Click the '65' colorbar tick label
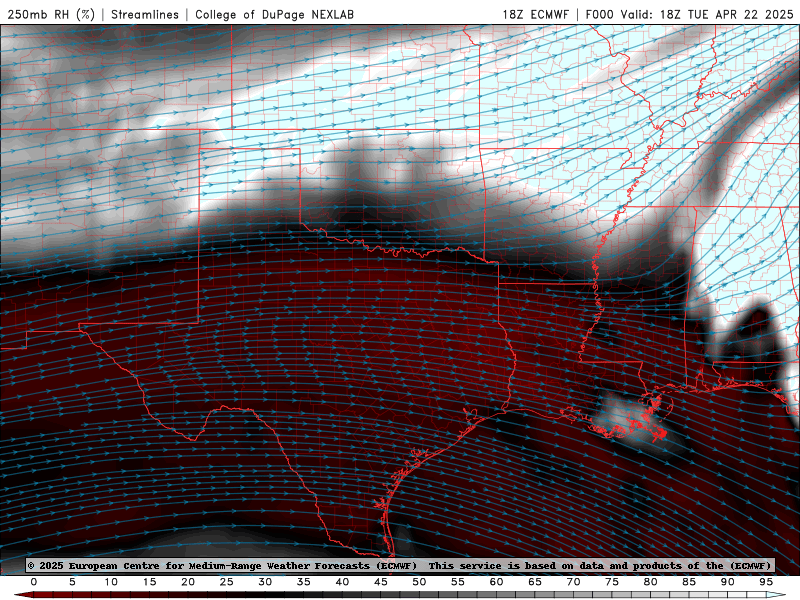This screenshot has width=800, height=600. (535, 582)
